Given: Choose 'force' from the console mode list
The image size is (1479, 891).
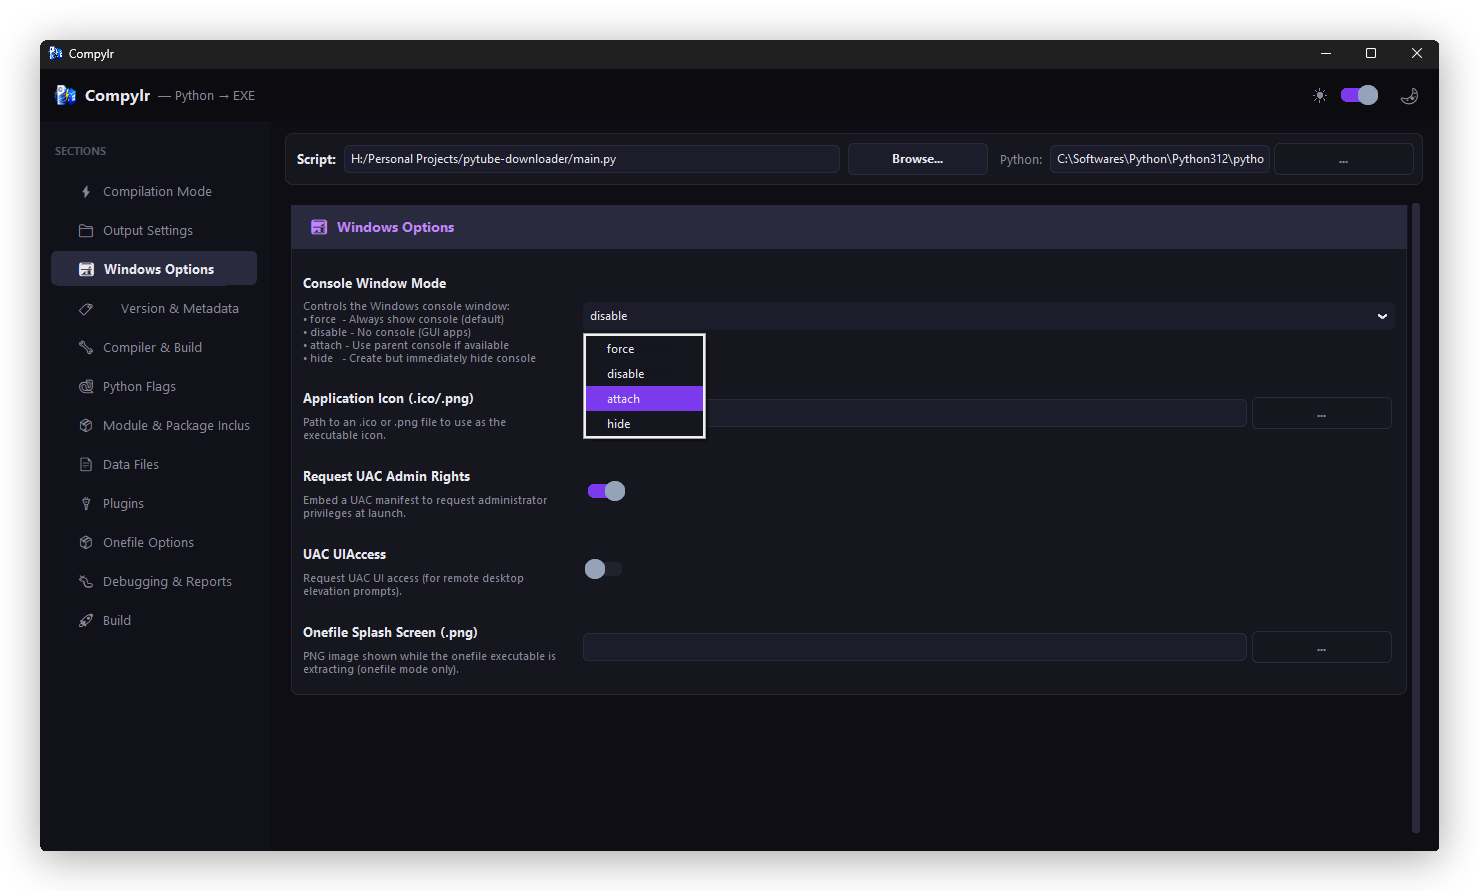Looking at the screenshot, I should tap(644, 349).
